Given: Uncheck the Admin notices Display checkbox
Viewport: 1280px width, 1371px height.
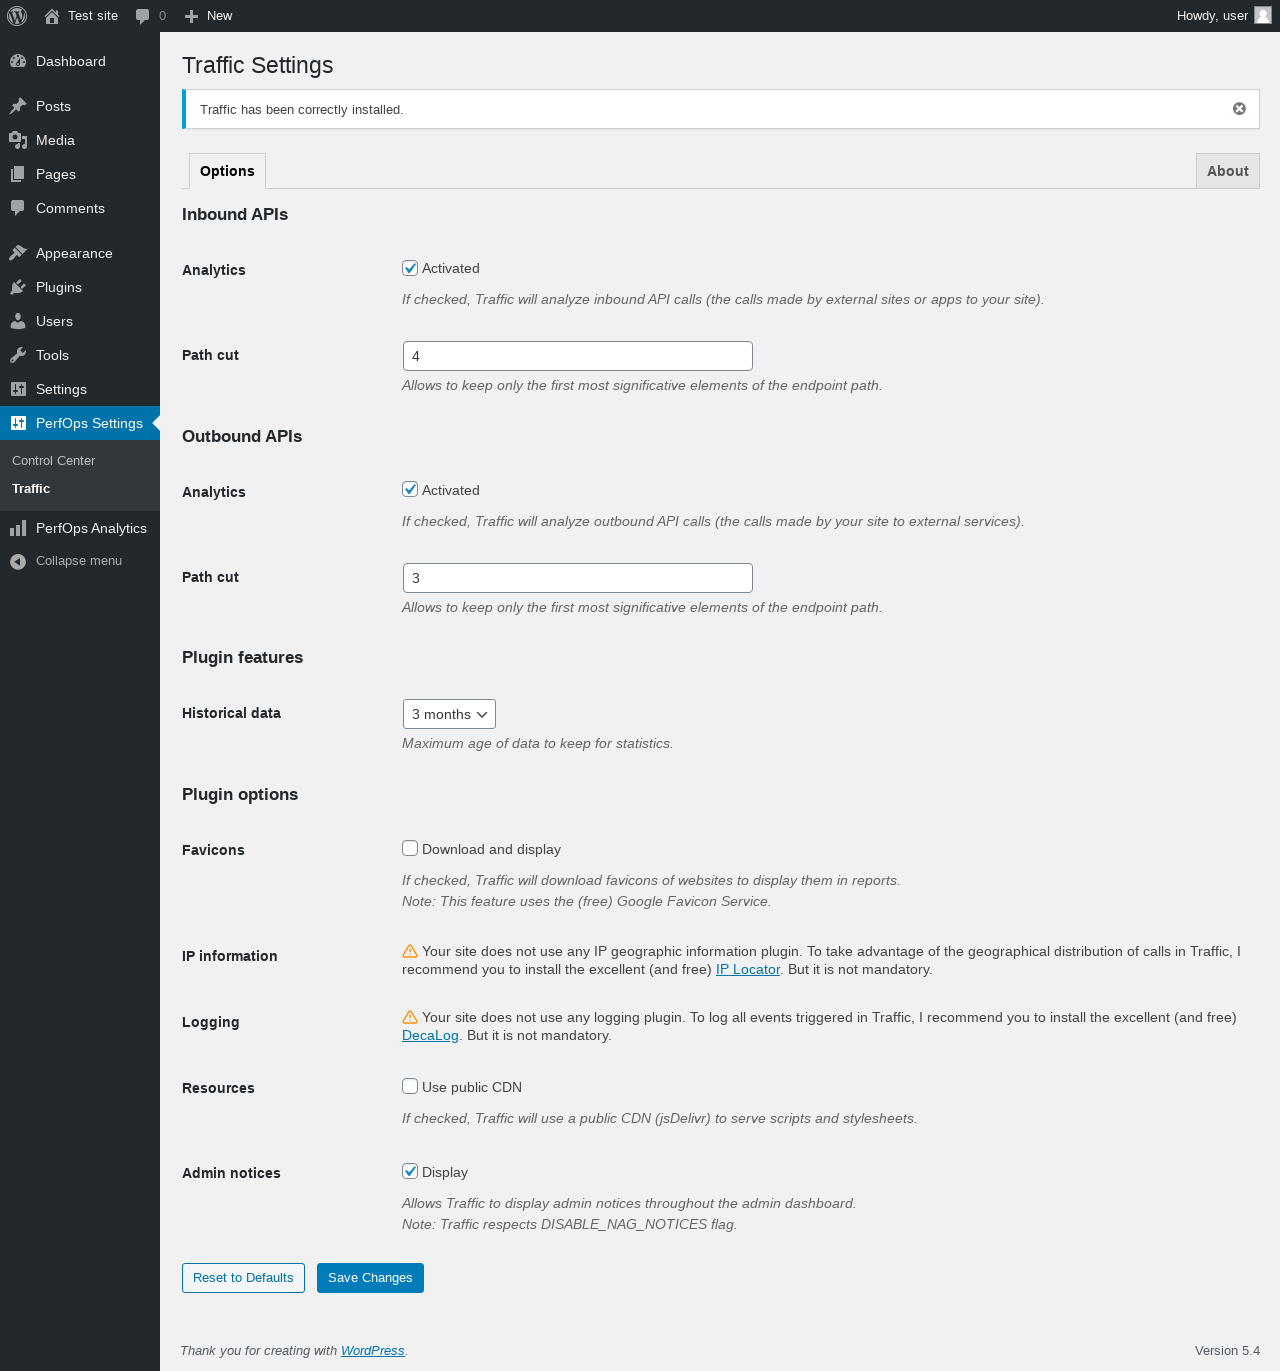Looking at the screenshot, I should 410,1171.
